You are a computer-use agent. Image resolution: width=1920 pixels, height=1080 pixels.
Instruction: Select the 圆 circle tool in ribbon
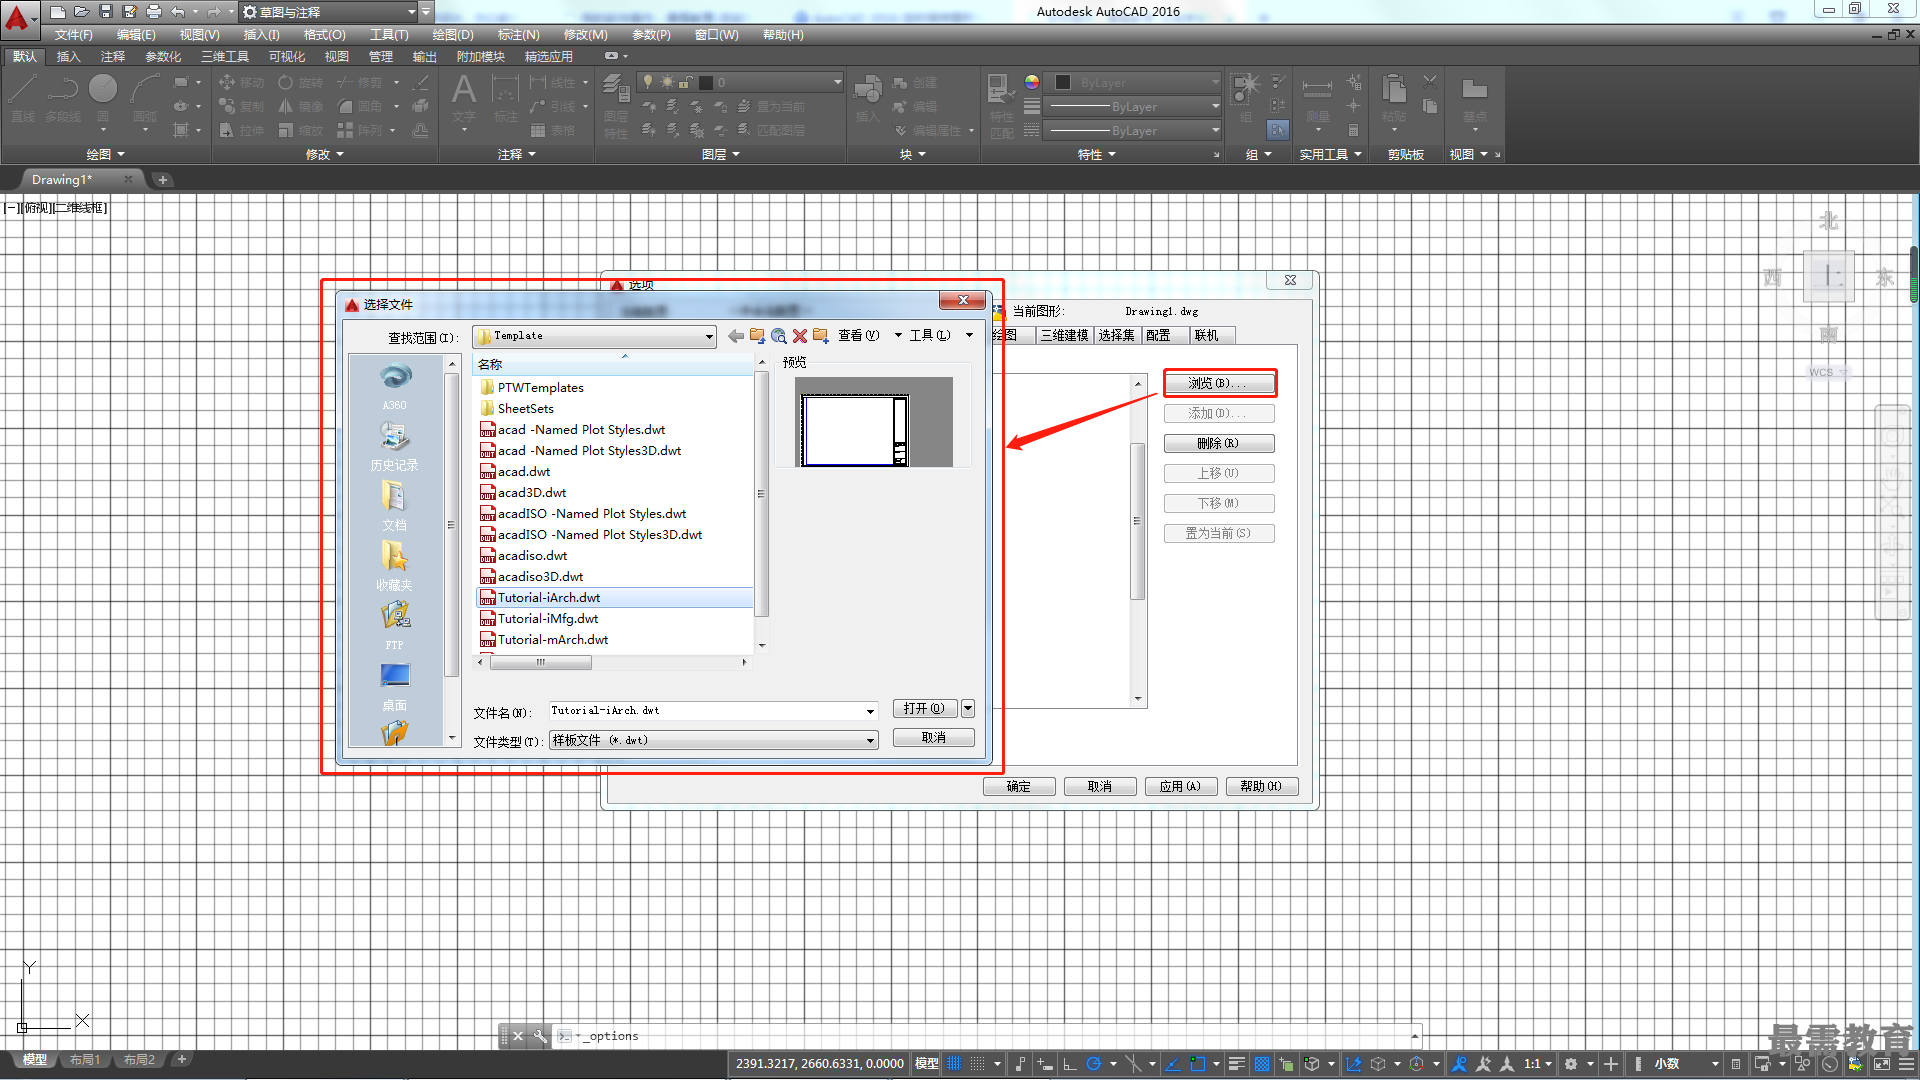tap(103, 98)
